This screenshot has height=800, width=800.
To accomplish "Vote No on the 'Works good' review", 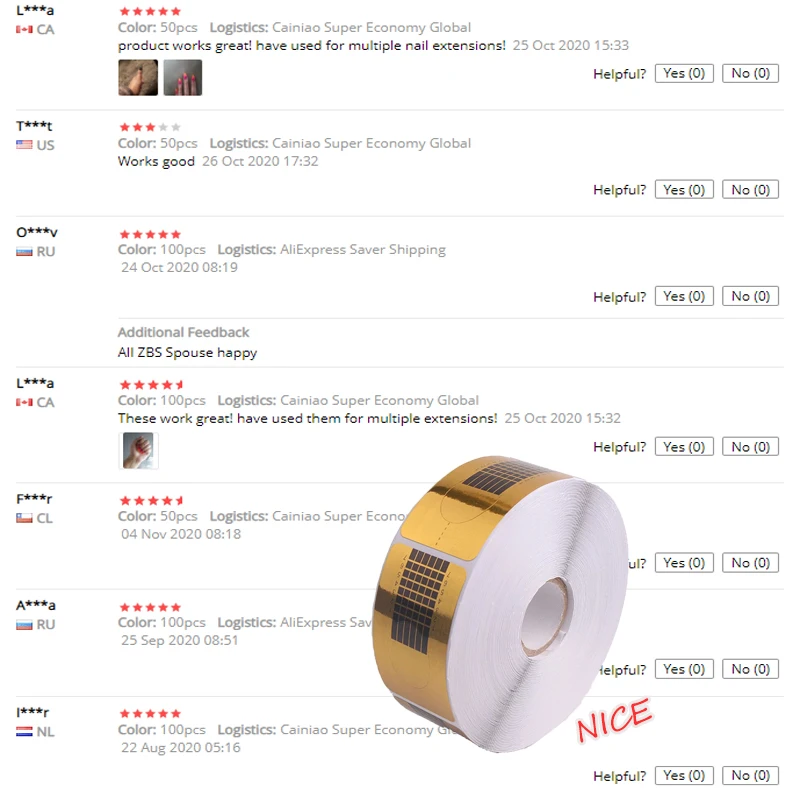I will coord(750,190).
